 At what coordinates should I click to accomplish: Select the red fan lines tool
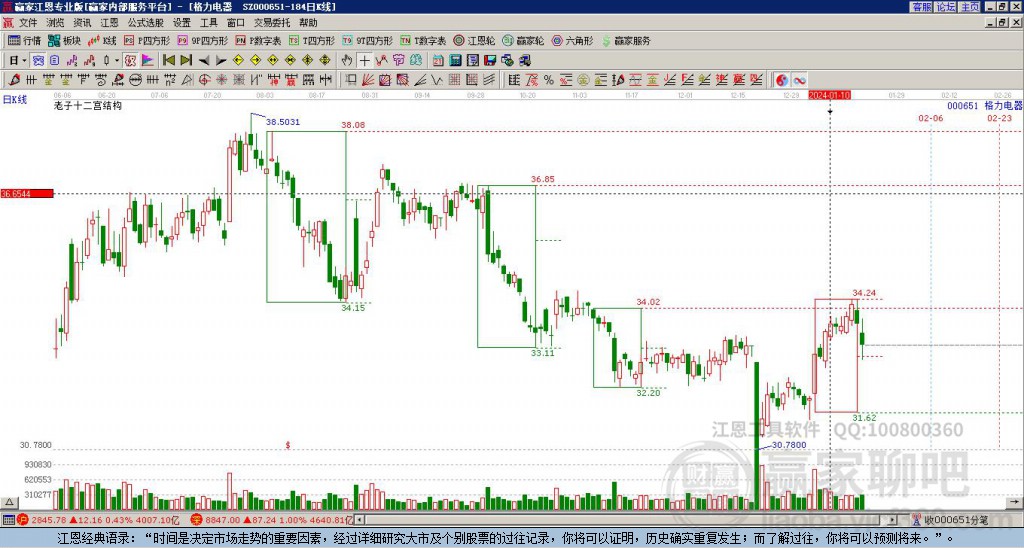368,80
